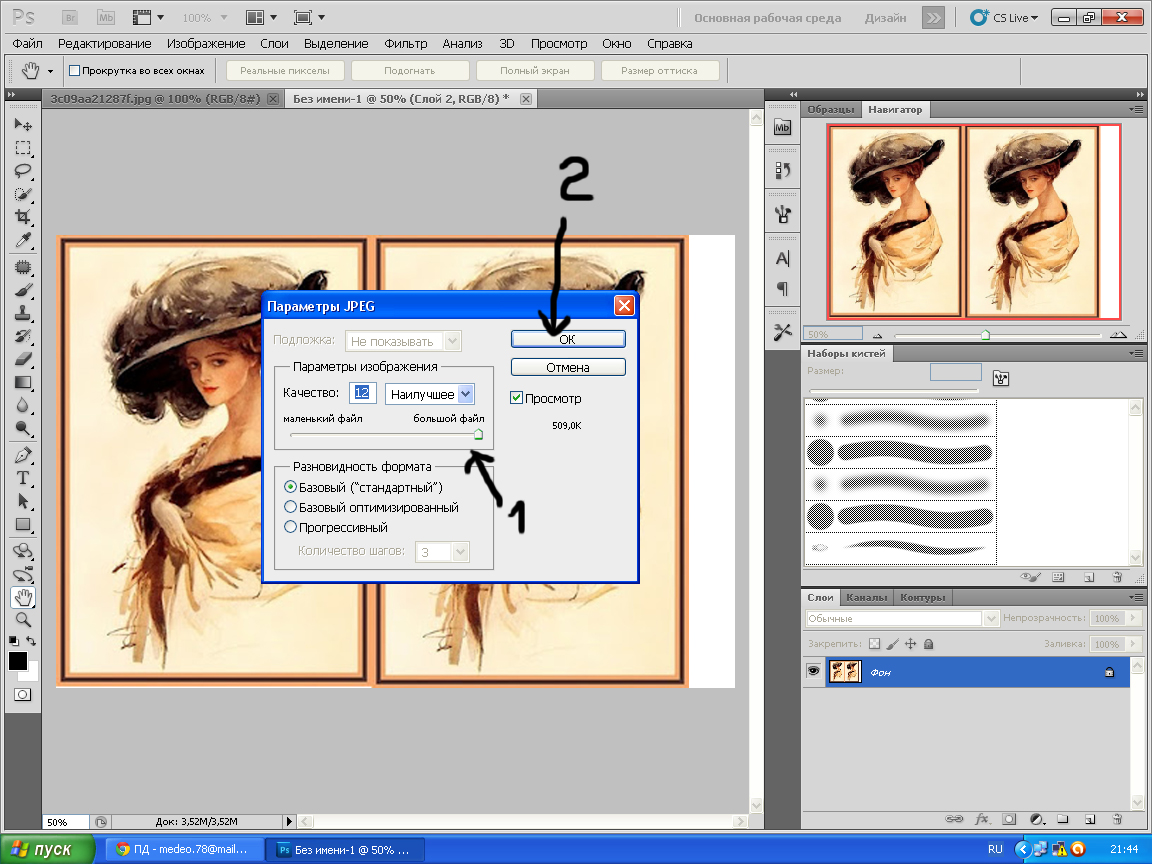Select the Zoom tool in toolbox

[23, 619]
